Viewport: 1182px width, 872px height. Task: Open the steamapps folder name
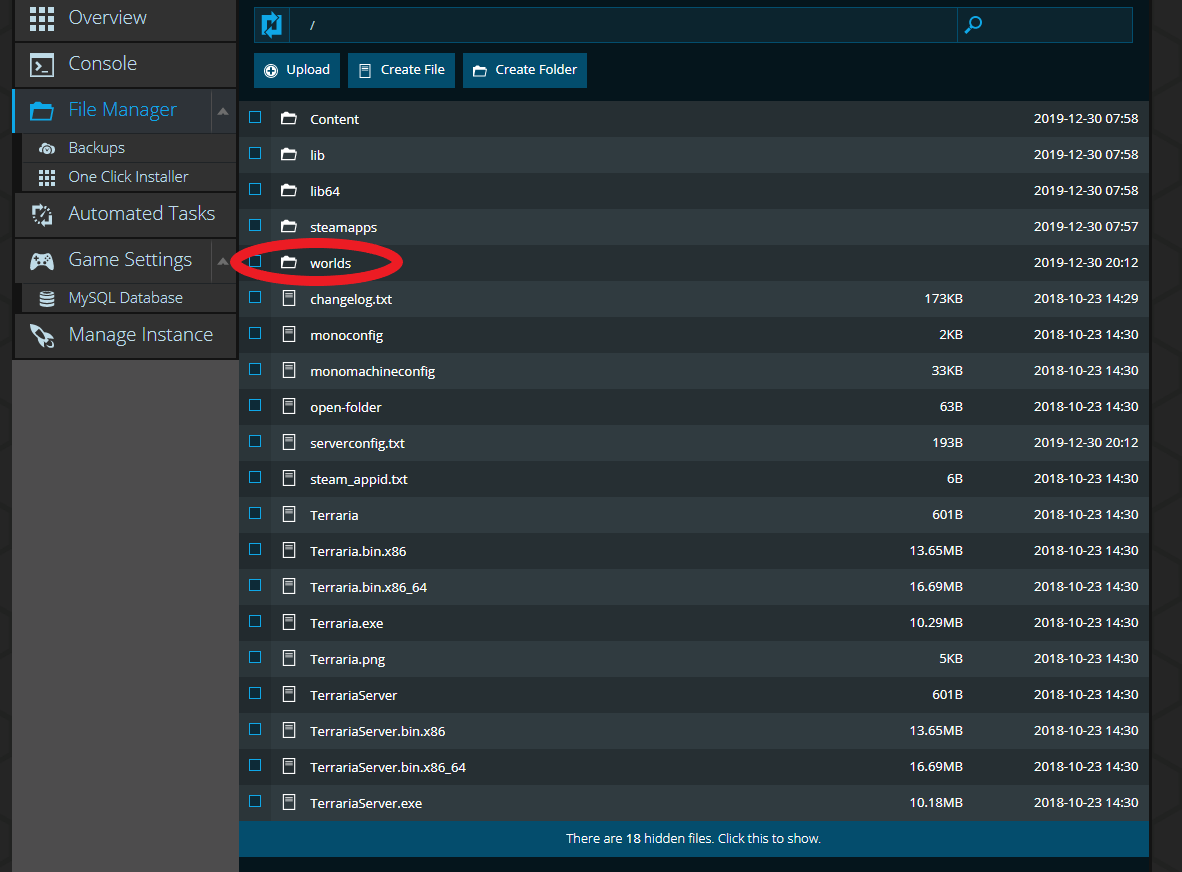pos(343,228)
